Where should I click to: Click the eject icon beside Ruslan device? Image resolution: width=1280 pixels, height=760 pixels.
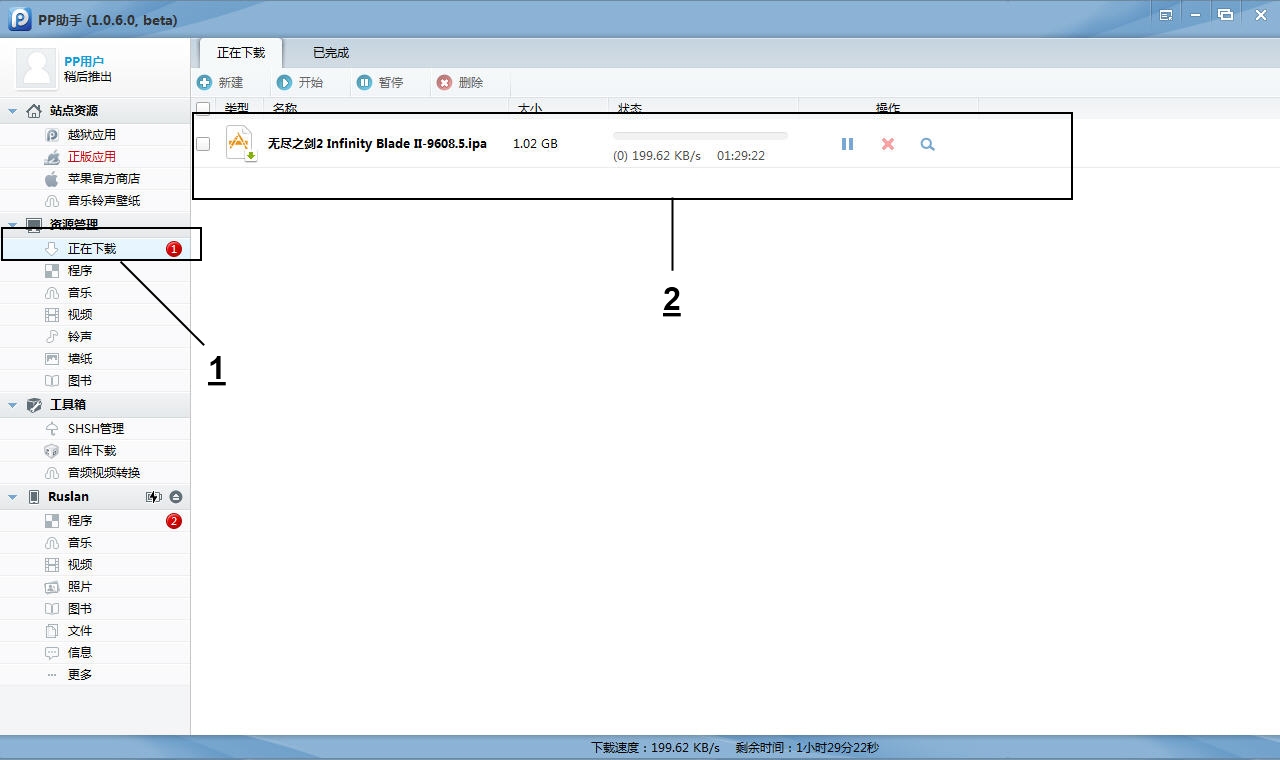pyautogui.click(x=176, y=497)
